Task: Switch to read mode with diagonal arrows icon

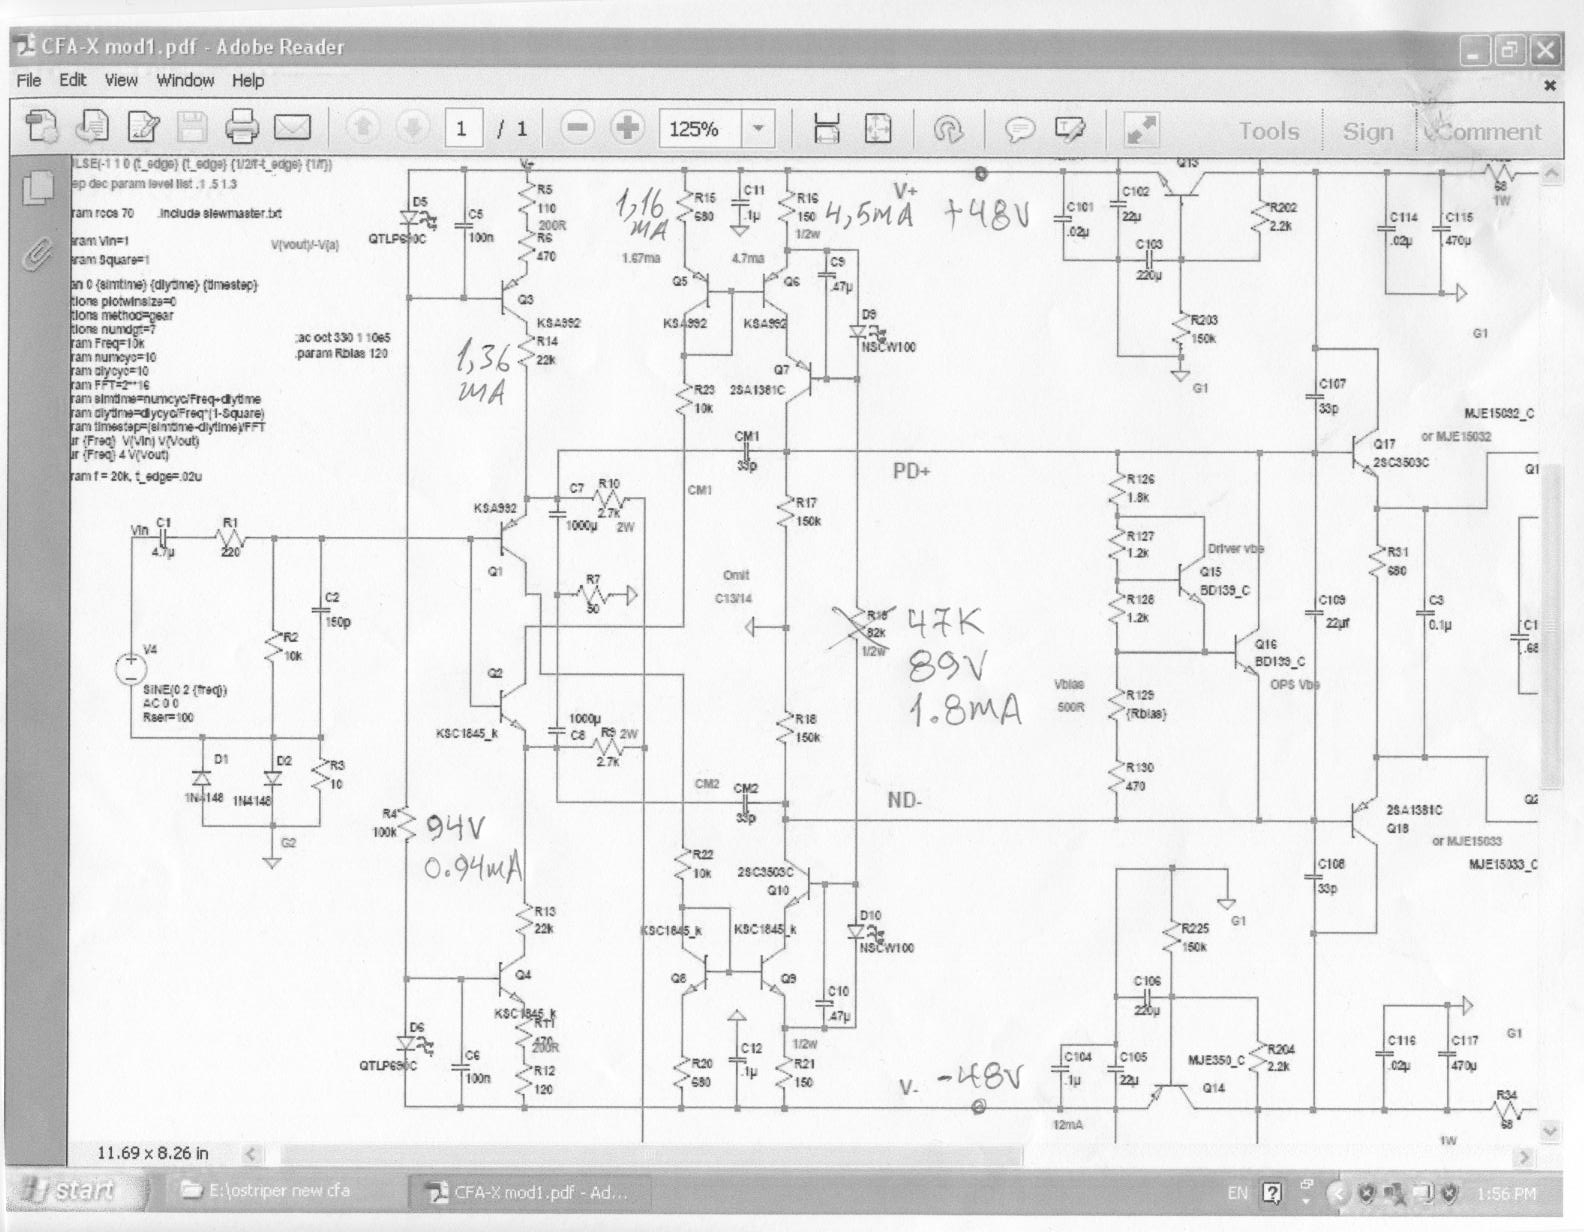Action: click(1141, 128)
